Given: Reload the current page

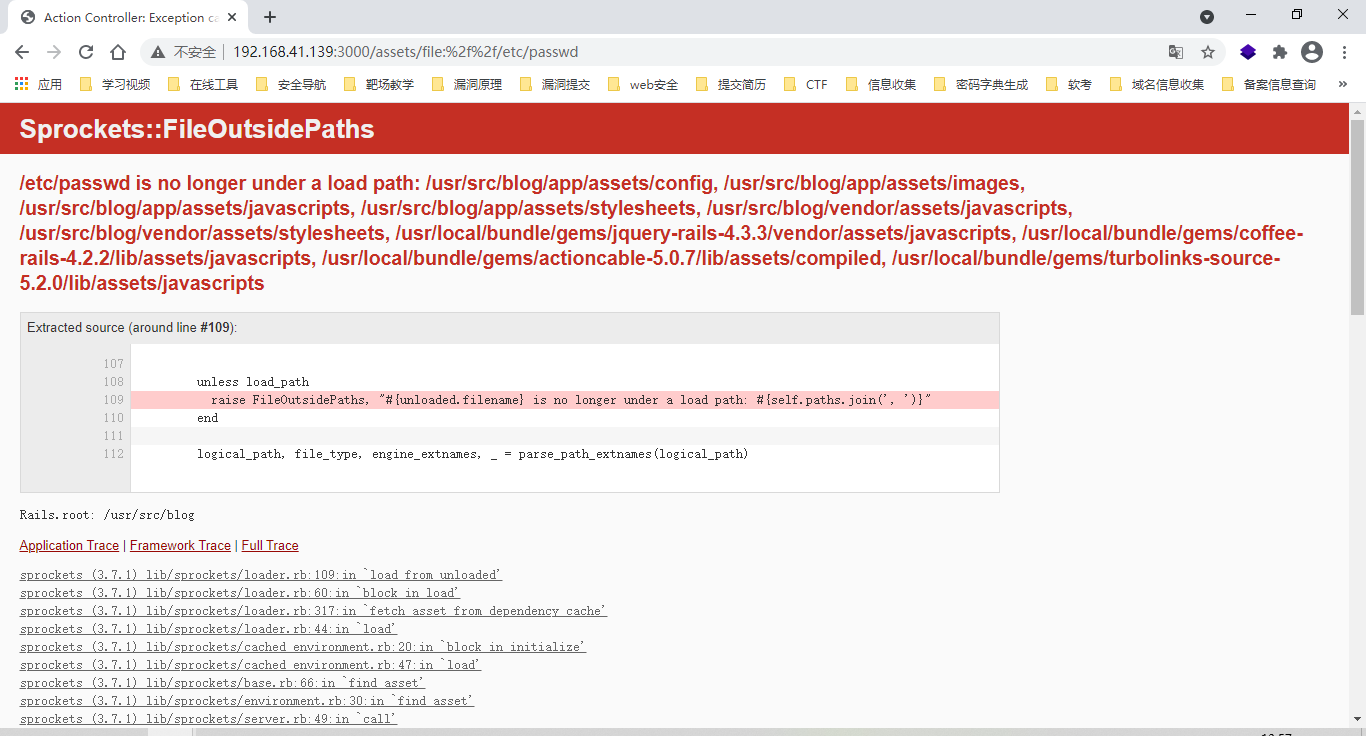Looking at the screenshot, I should (86, 52).
